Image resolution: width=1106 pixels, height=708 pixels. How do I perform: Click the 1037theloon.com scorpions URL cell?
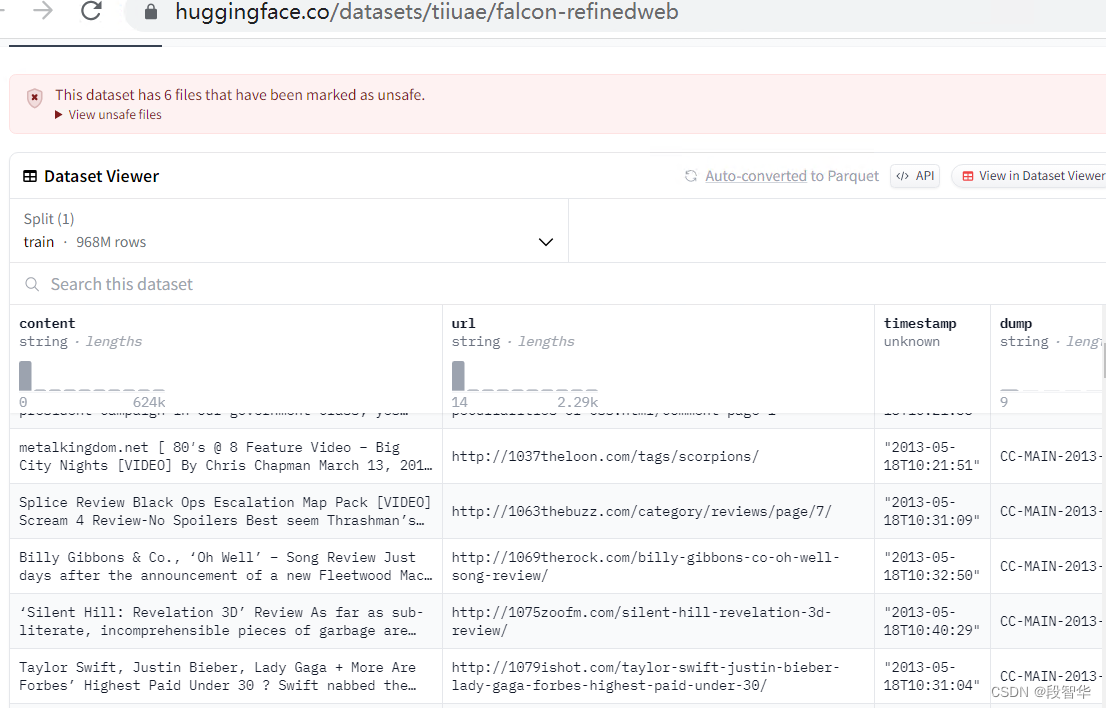tap(658, 456)
